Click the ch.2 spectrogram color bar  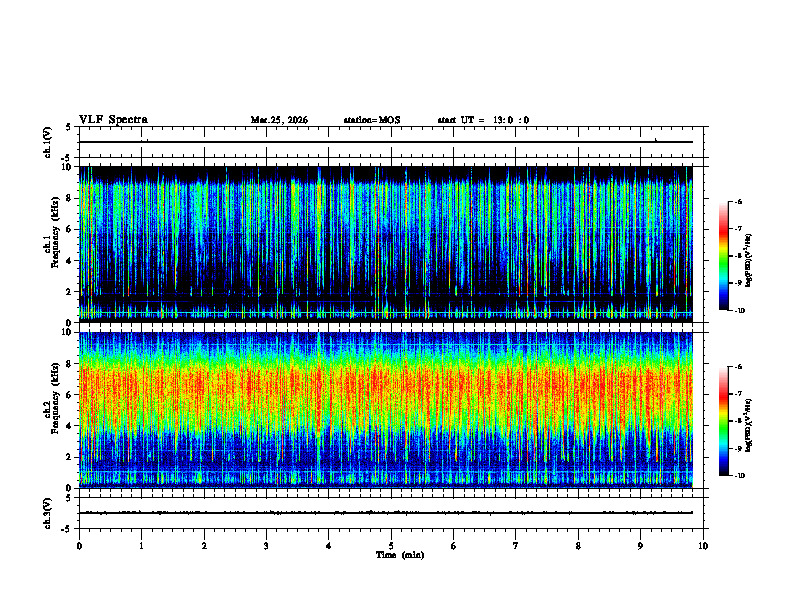723,421
